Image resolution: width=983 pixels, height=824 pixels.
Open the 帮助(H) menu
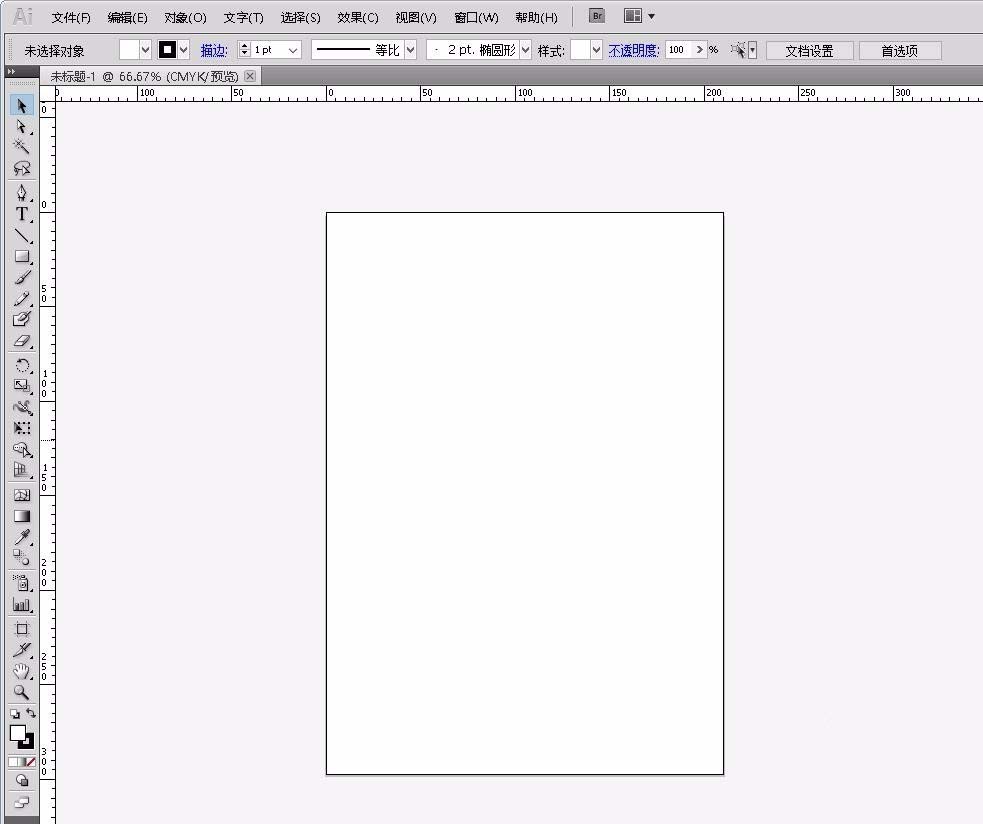(x=536, y=18)
